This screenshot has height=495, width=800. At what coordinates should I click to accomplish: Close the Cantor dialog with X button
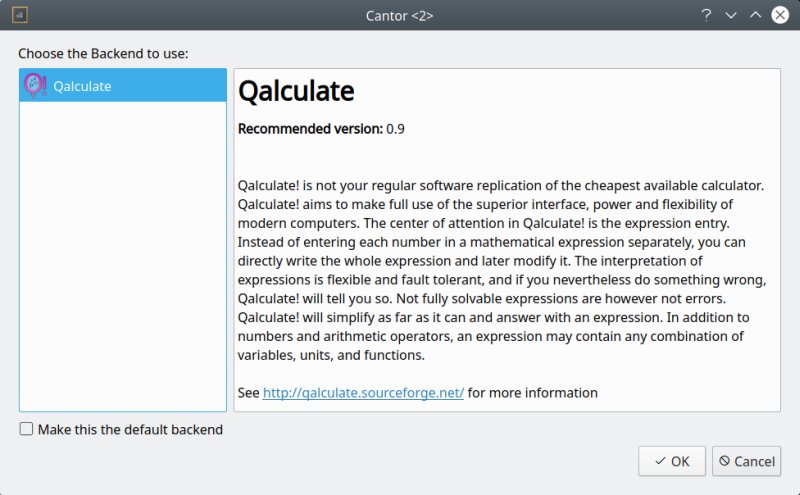[x=780, y=15]
